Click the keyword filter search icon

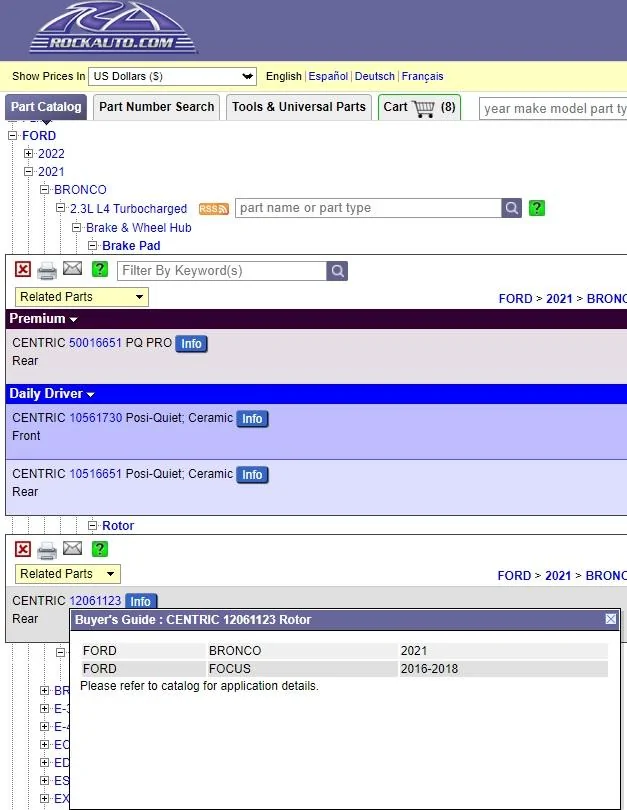(x=337, y=271)
